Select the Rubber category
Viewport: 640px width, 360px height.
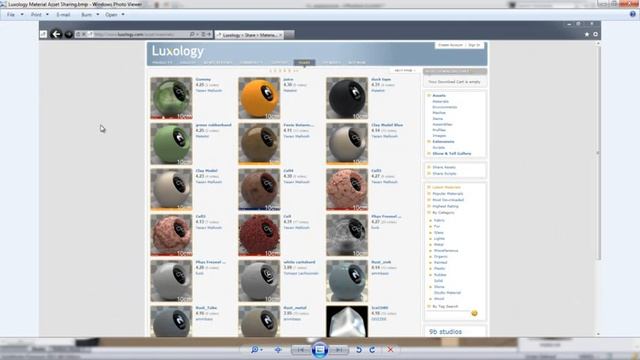(x=440, y=275)
